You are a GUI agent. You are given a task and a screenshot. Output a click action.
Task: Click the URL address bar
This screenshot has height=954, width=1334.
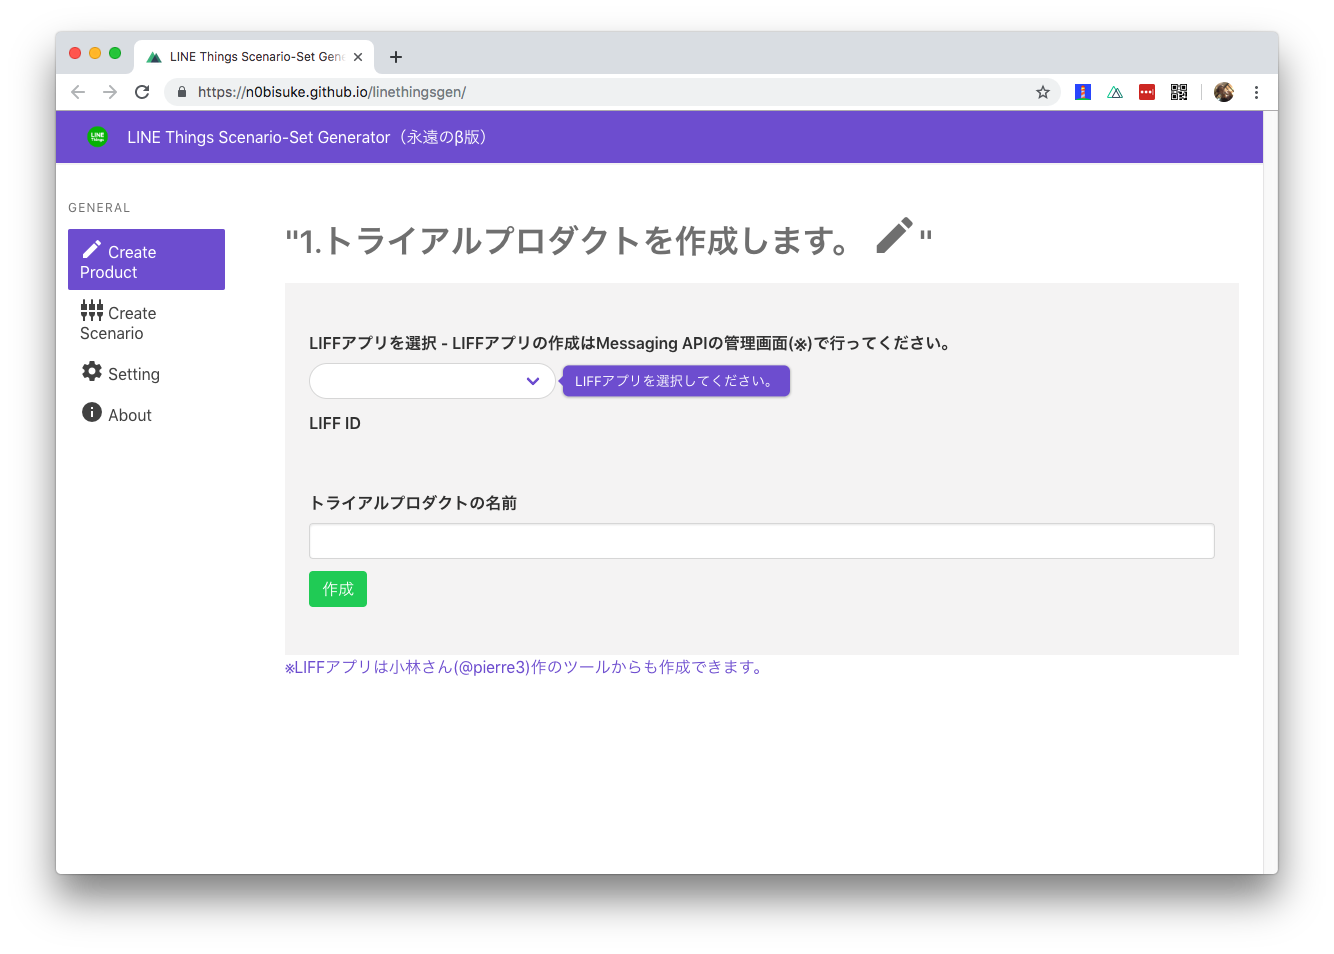[x=610, y=92]
